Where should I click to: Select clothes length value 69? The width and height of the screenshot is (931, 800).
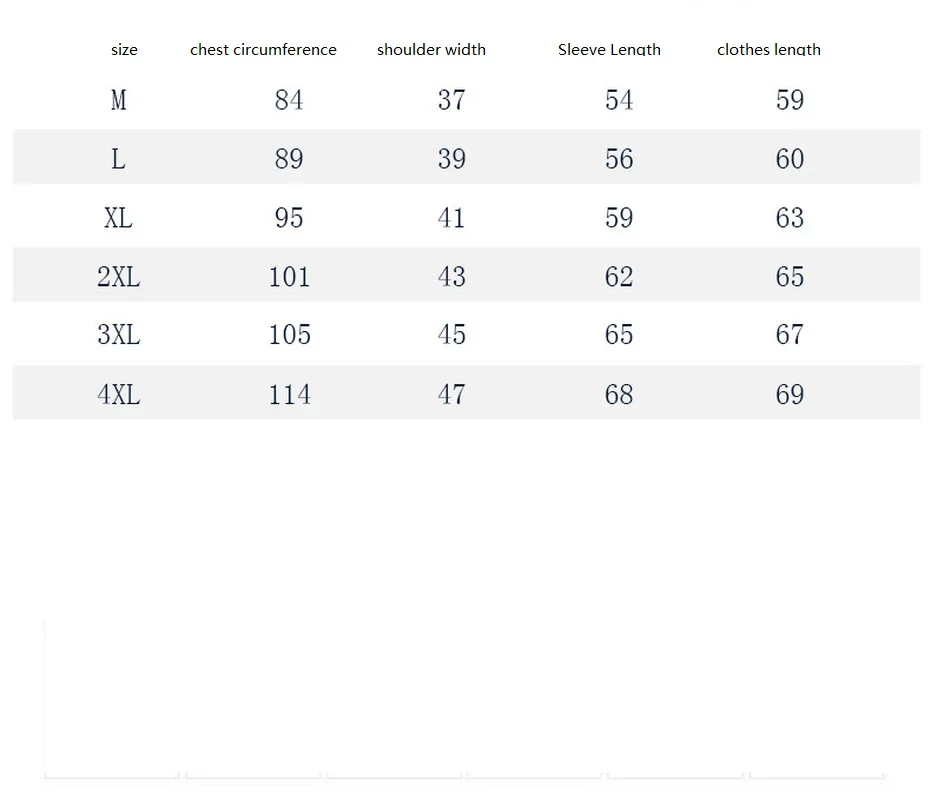coord(790,394)
